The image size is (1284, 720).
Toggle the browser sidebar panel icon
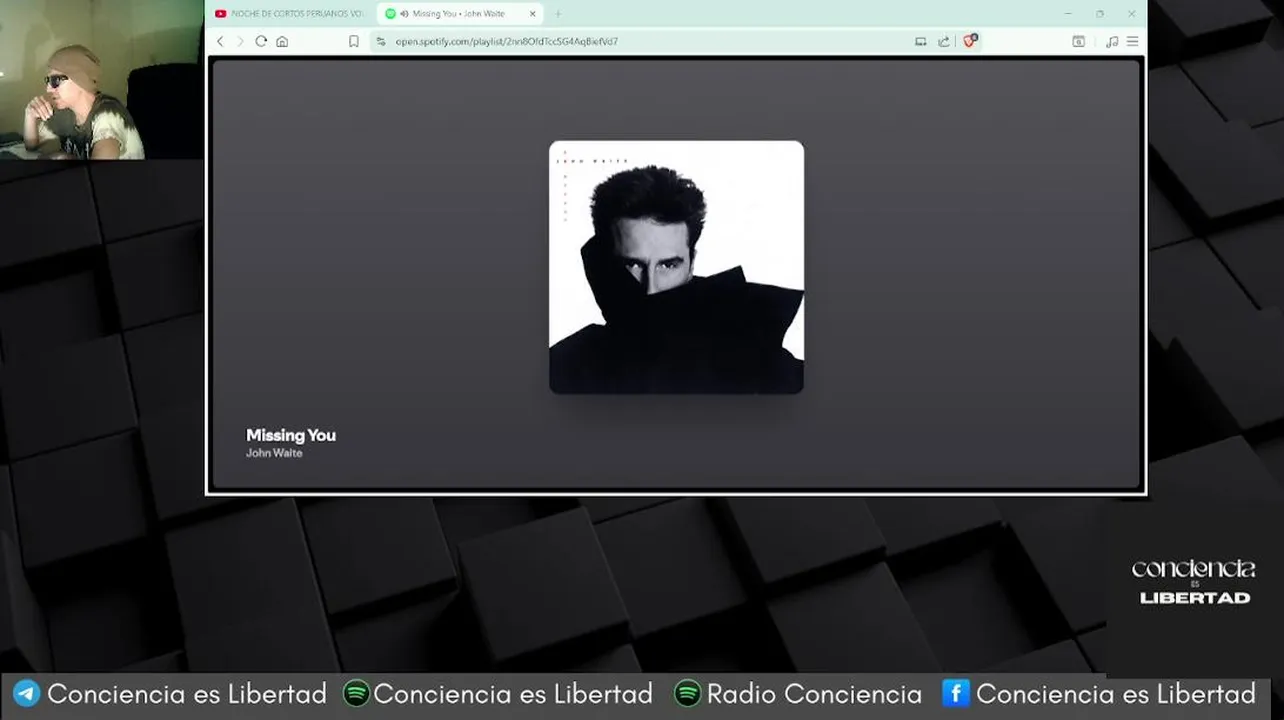1078,41
